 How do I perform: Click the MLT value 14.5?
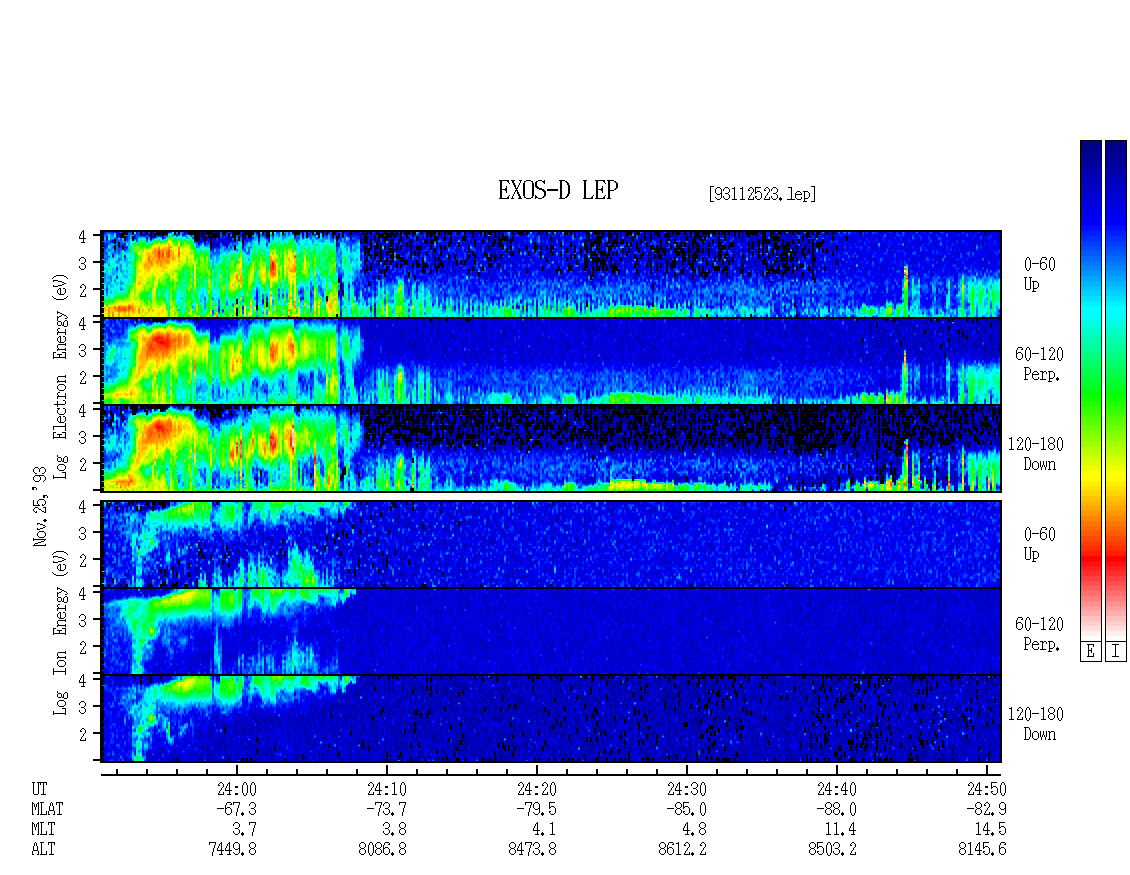991,830
